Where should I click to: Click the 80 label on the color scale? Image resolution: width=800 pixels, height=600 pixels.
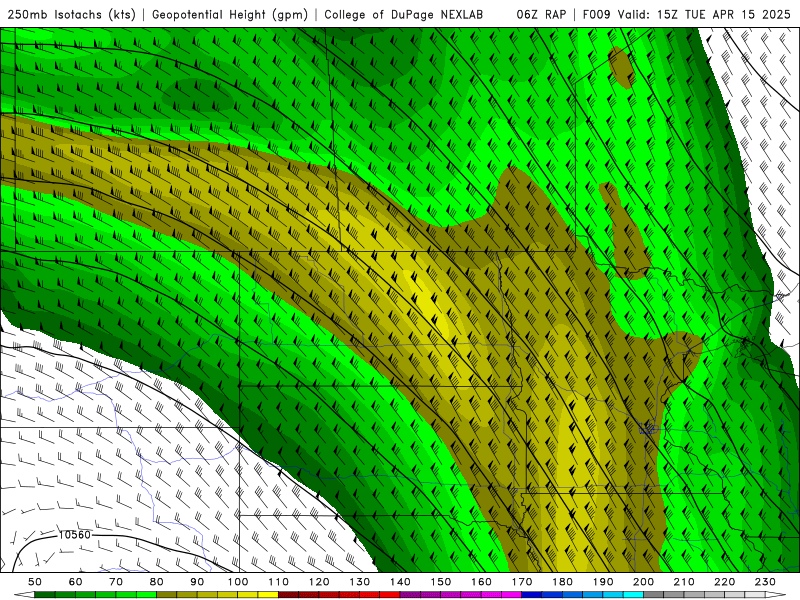(157, 582)
